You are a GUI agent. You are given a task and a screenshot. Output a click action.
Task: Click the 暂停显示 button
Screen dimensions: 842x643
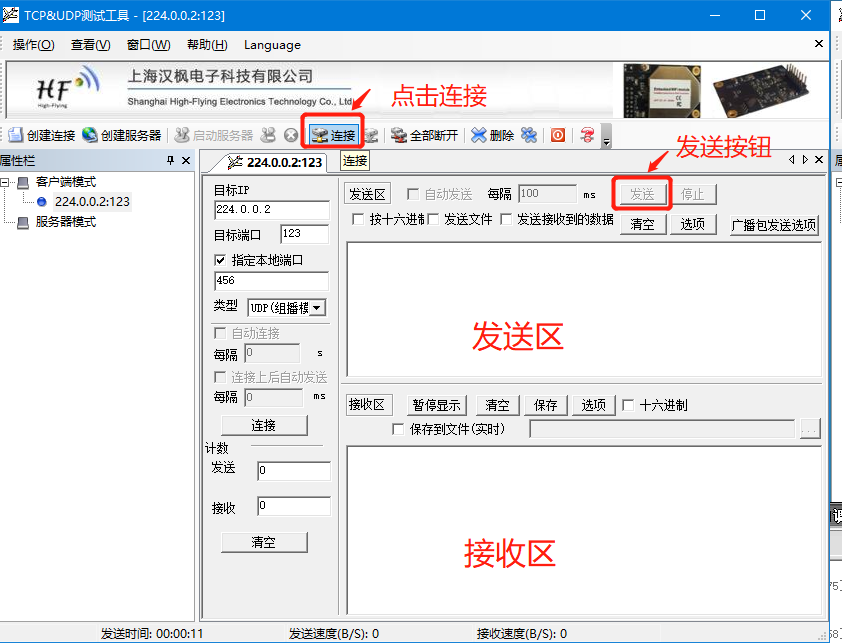click(x=437, y=405)
